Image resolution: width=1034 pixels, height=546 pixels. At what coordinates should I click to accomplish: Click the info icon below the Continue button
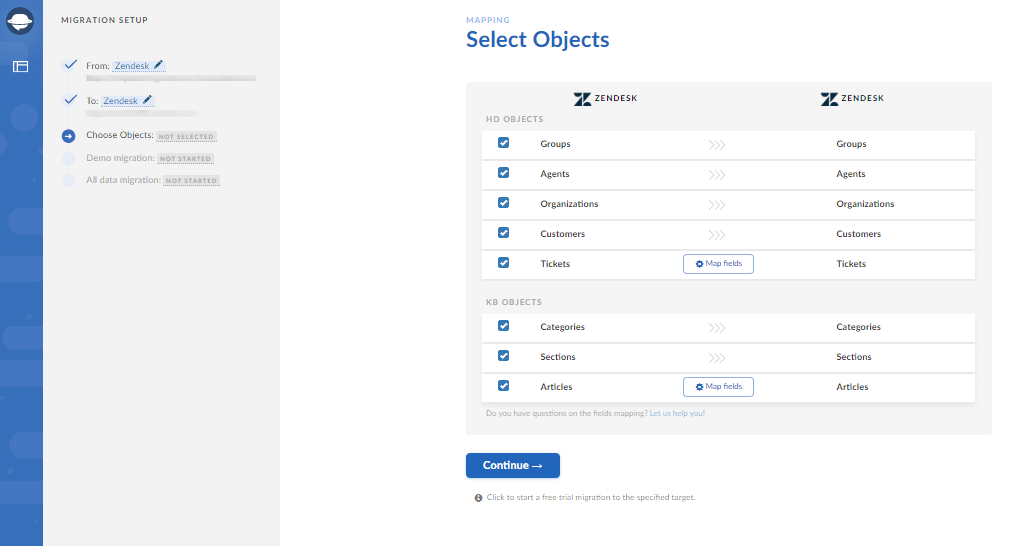click(x=479, y=498)
